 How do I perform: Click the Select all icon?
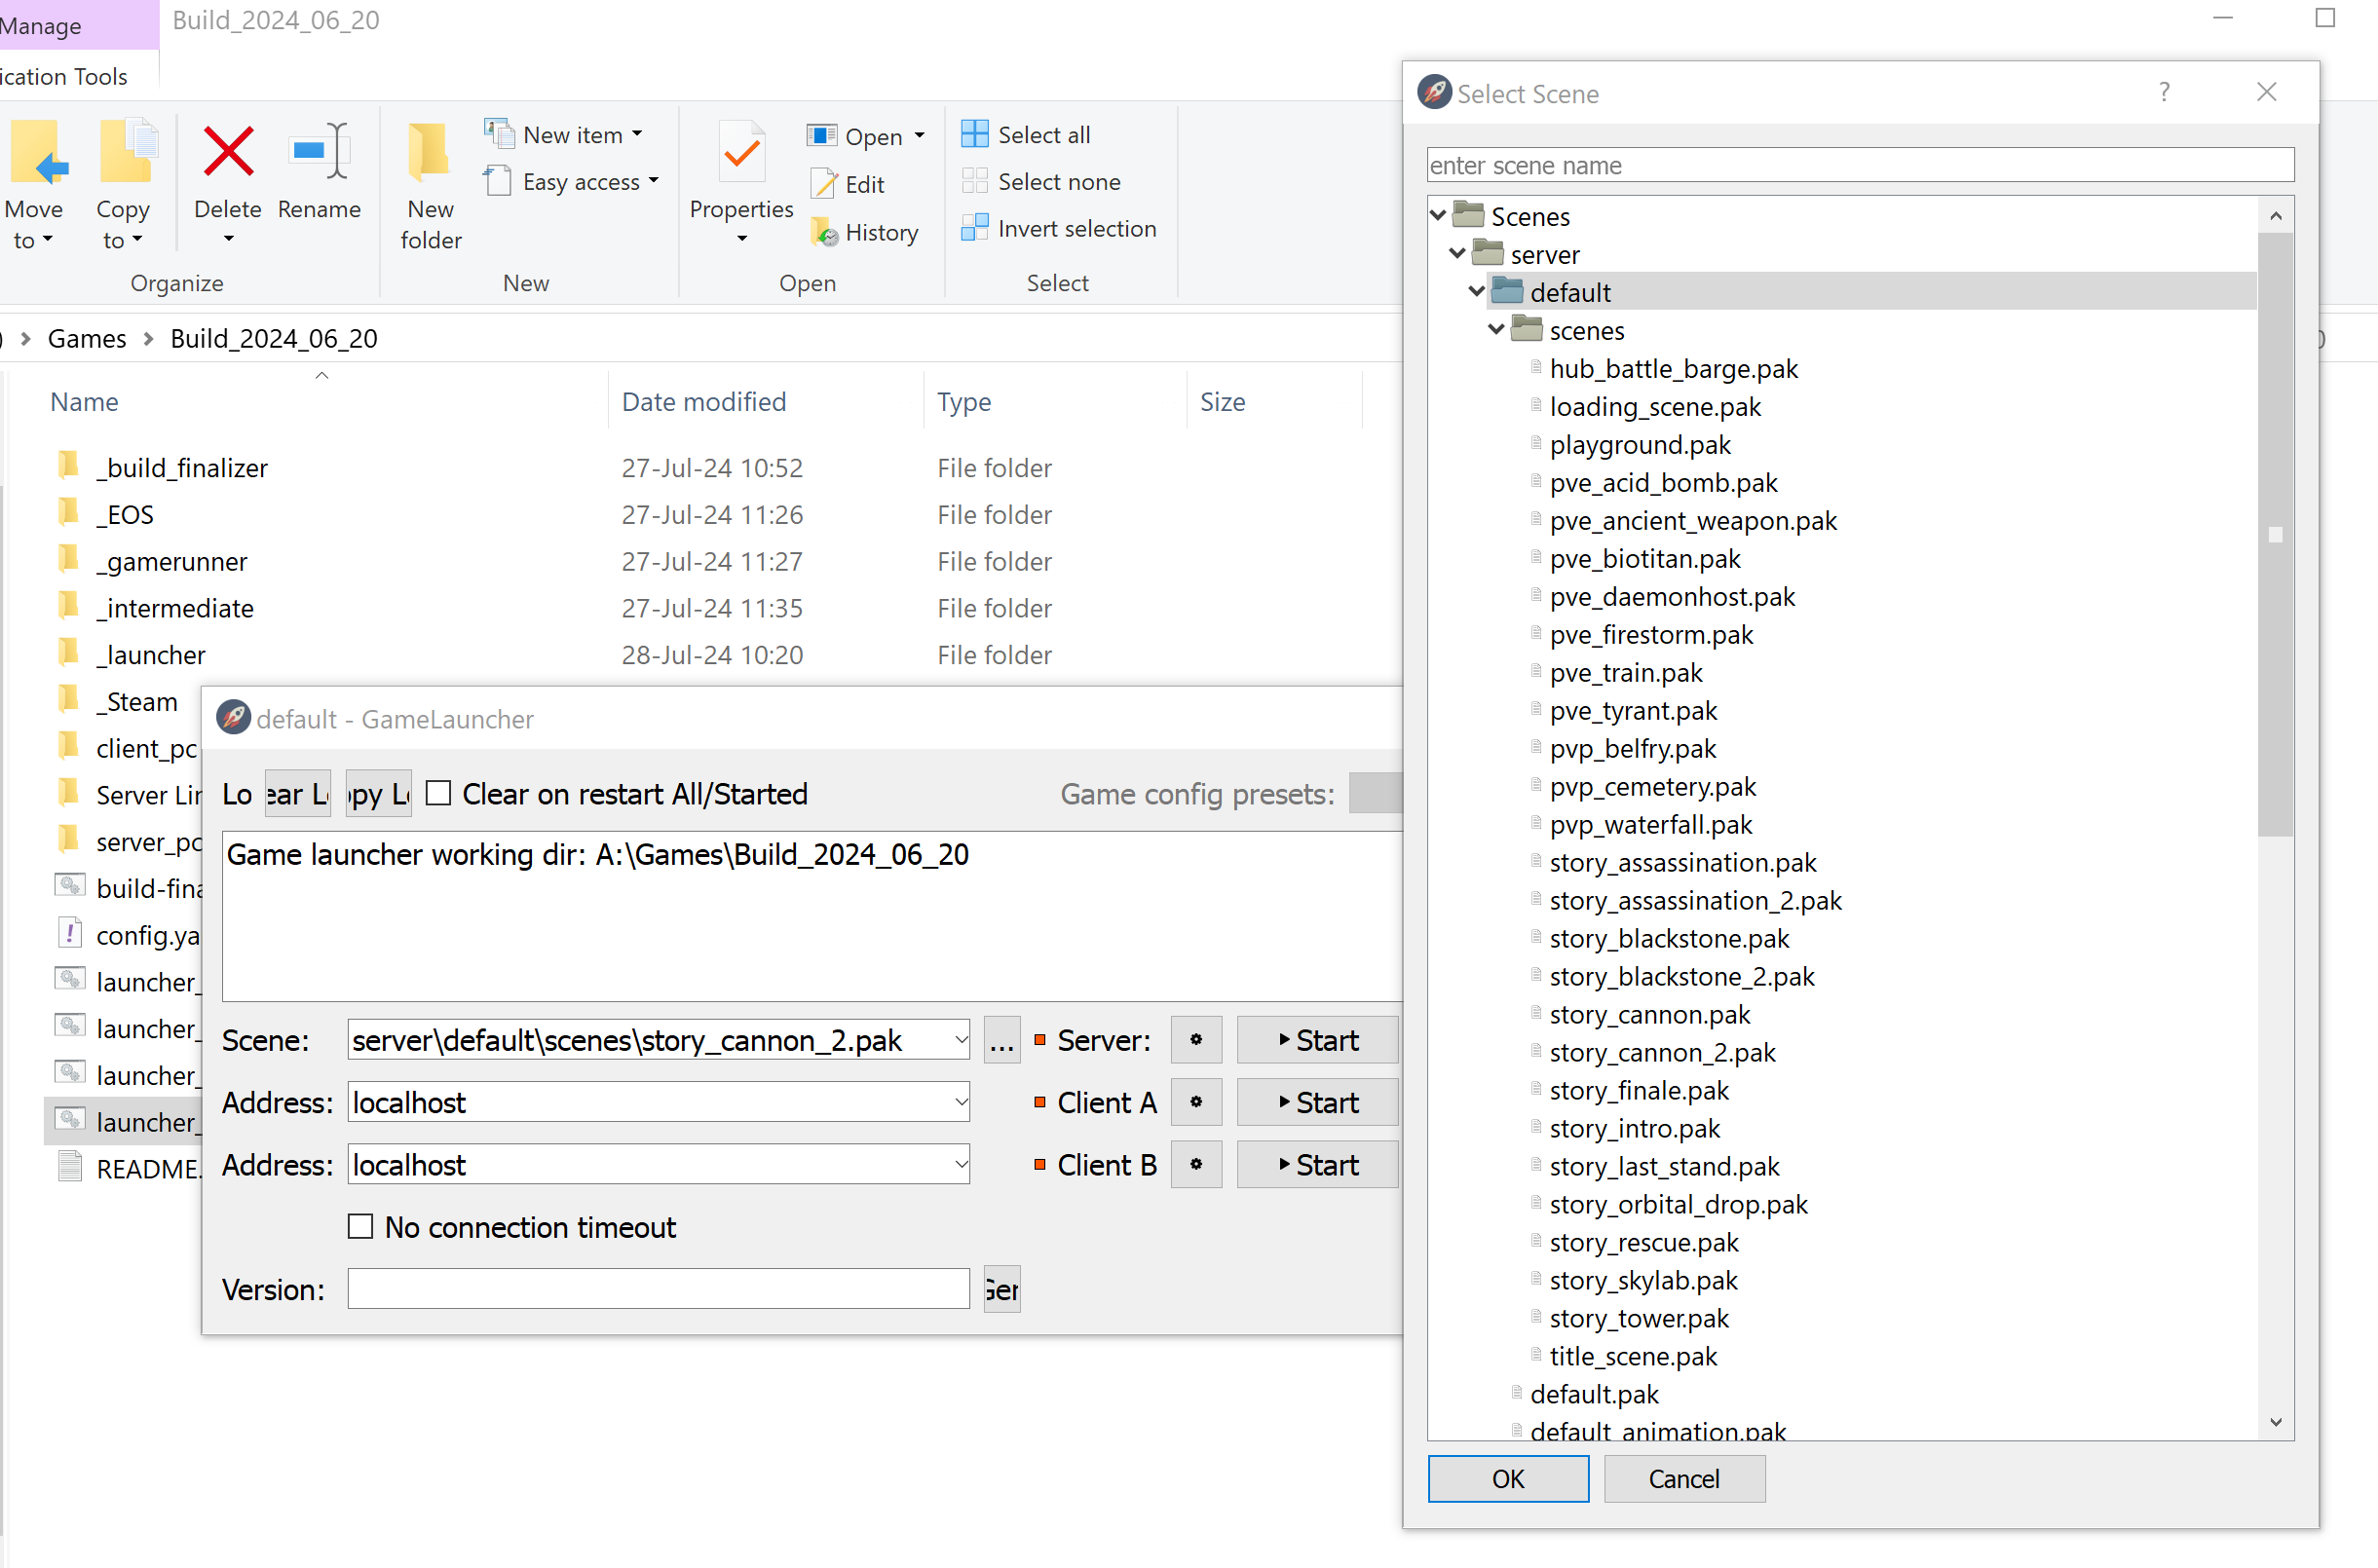(974, 134)
